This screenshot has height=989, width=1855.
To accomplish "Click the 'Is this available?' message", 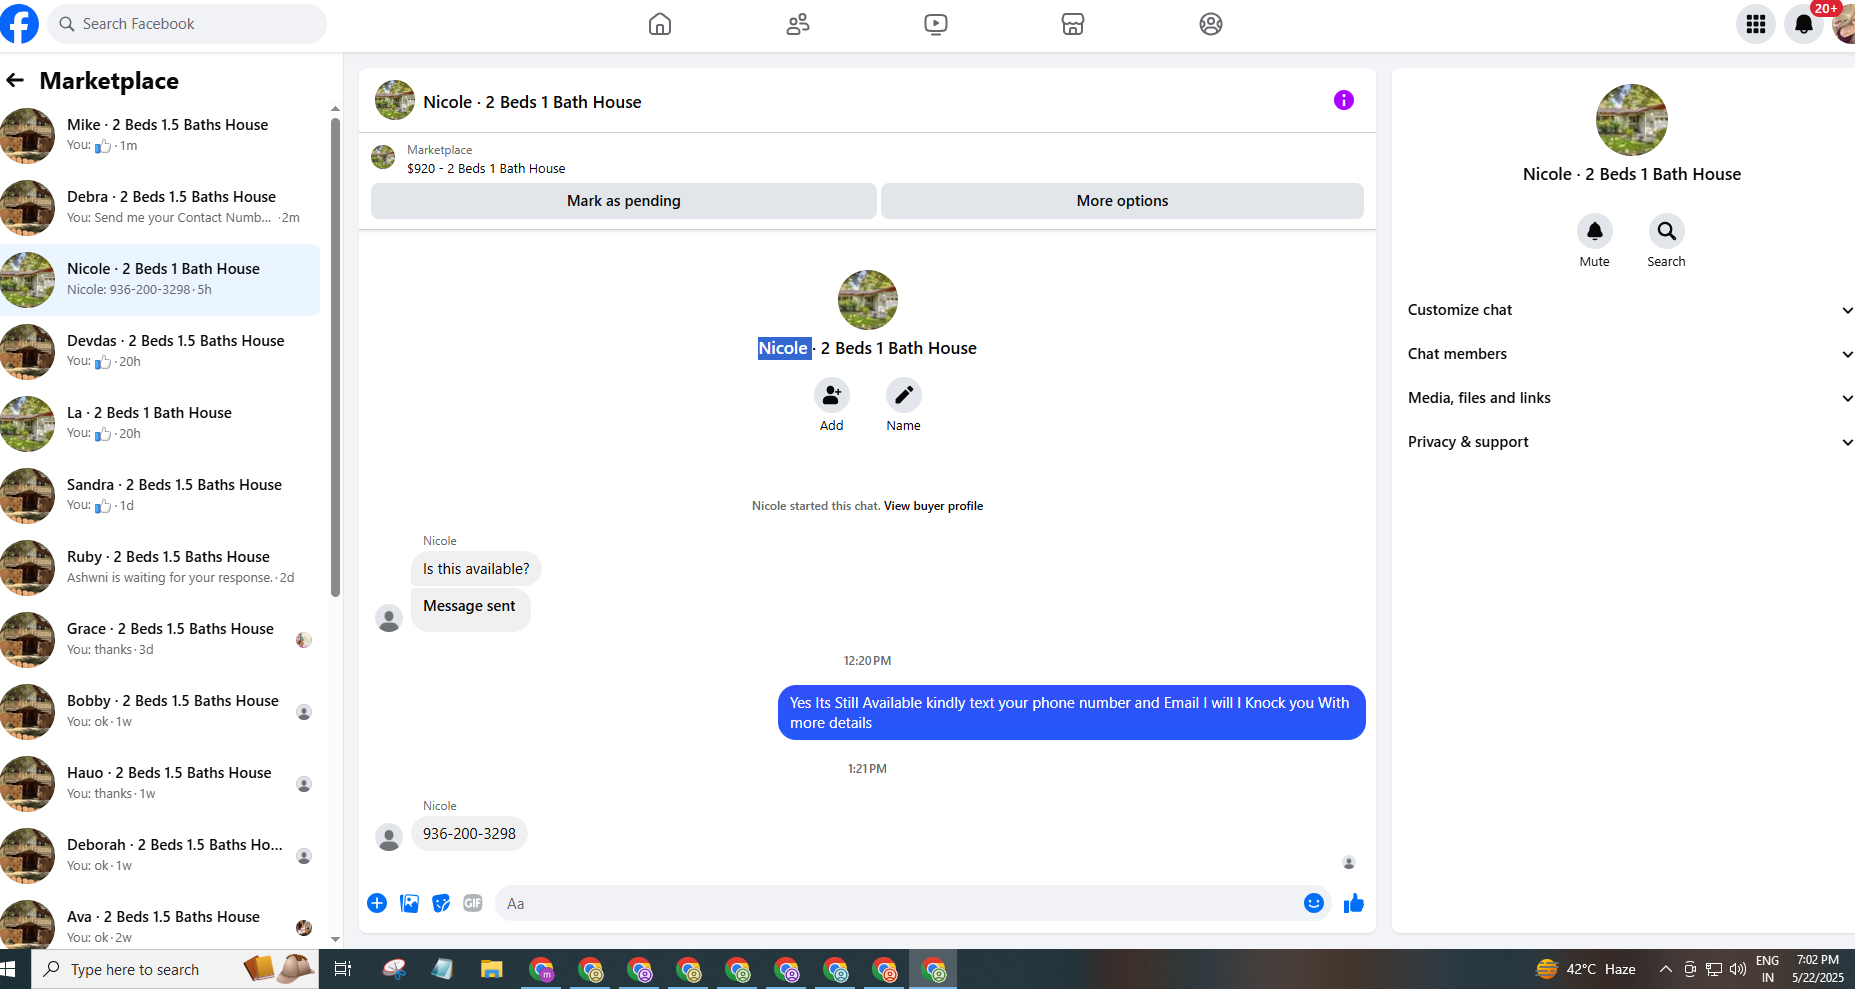I will [x=476, y=569].
